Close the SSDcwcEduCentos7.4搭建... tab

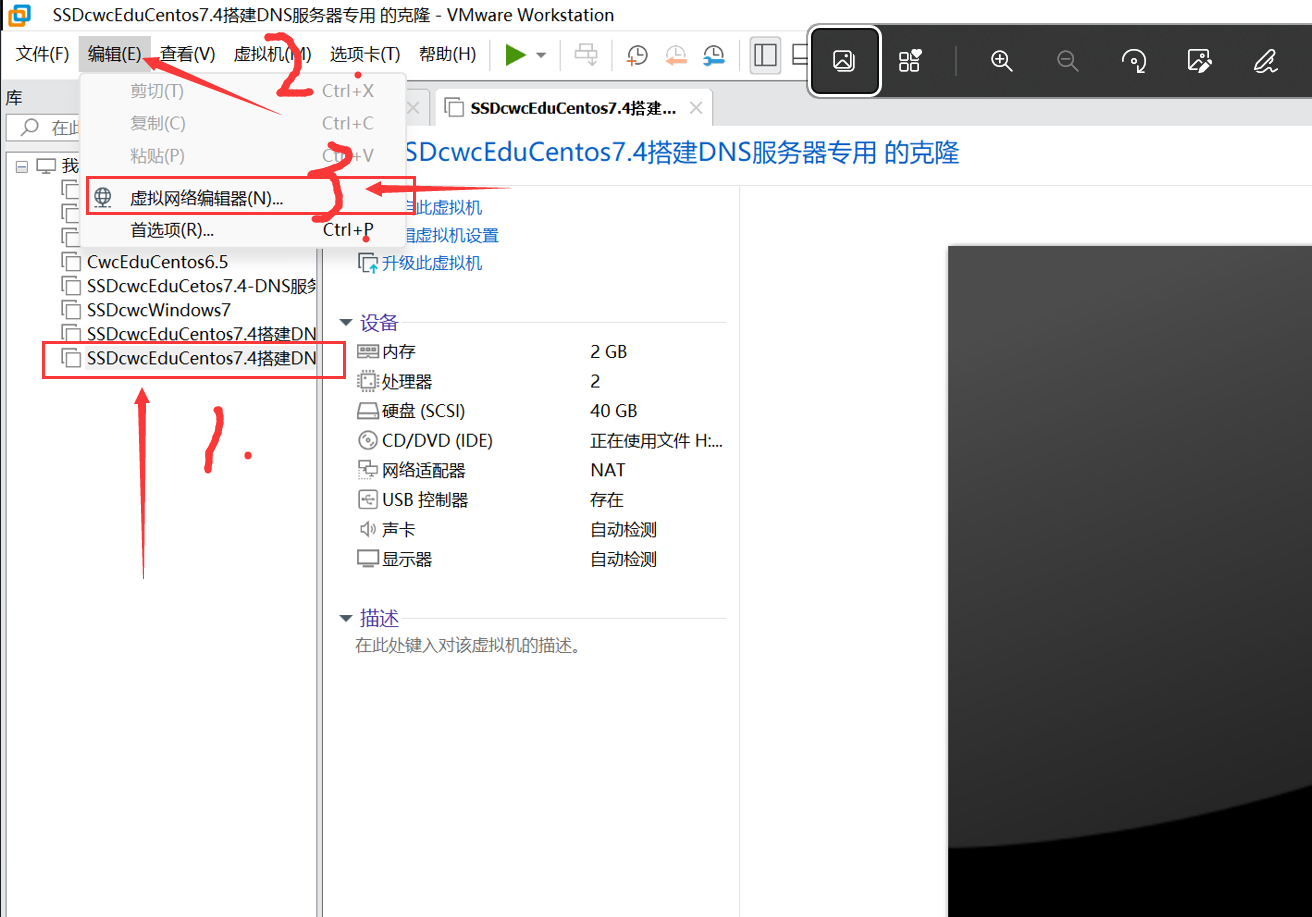tap(696, 108)
